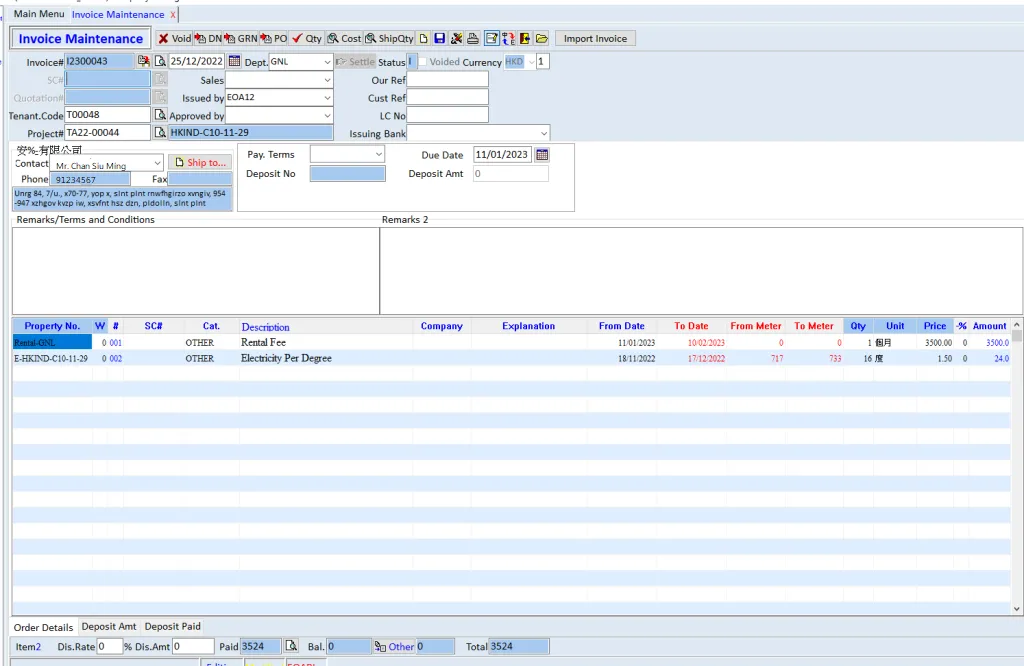Click the Ship to... button
Image resolution: width=1024 pixels, height=666 pixels.
(x=199, y=162)
